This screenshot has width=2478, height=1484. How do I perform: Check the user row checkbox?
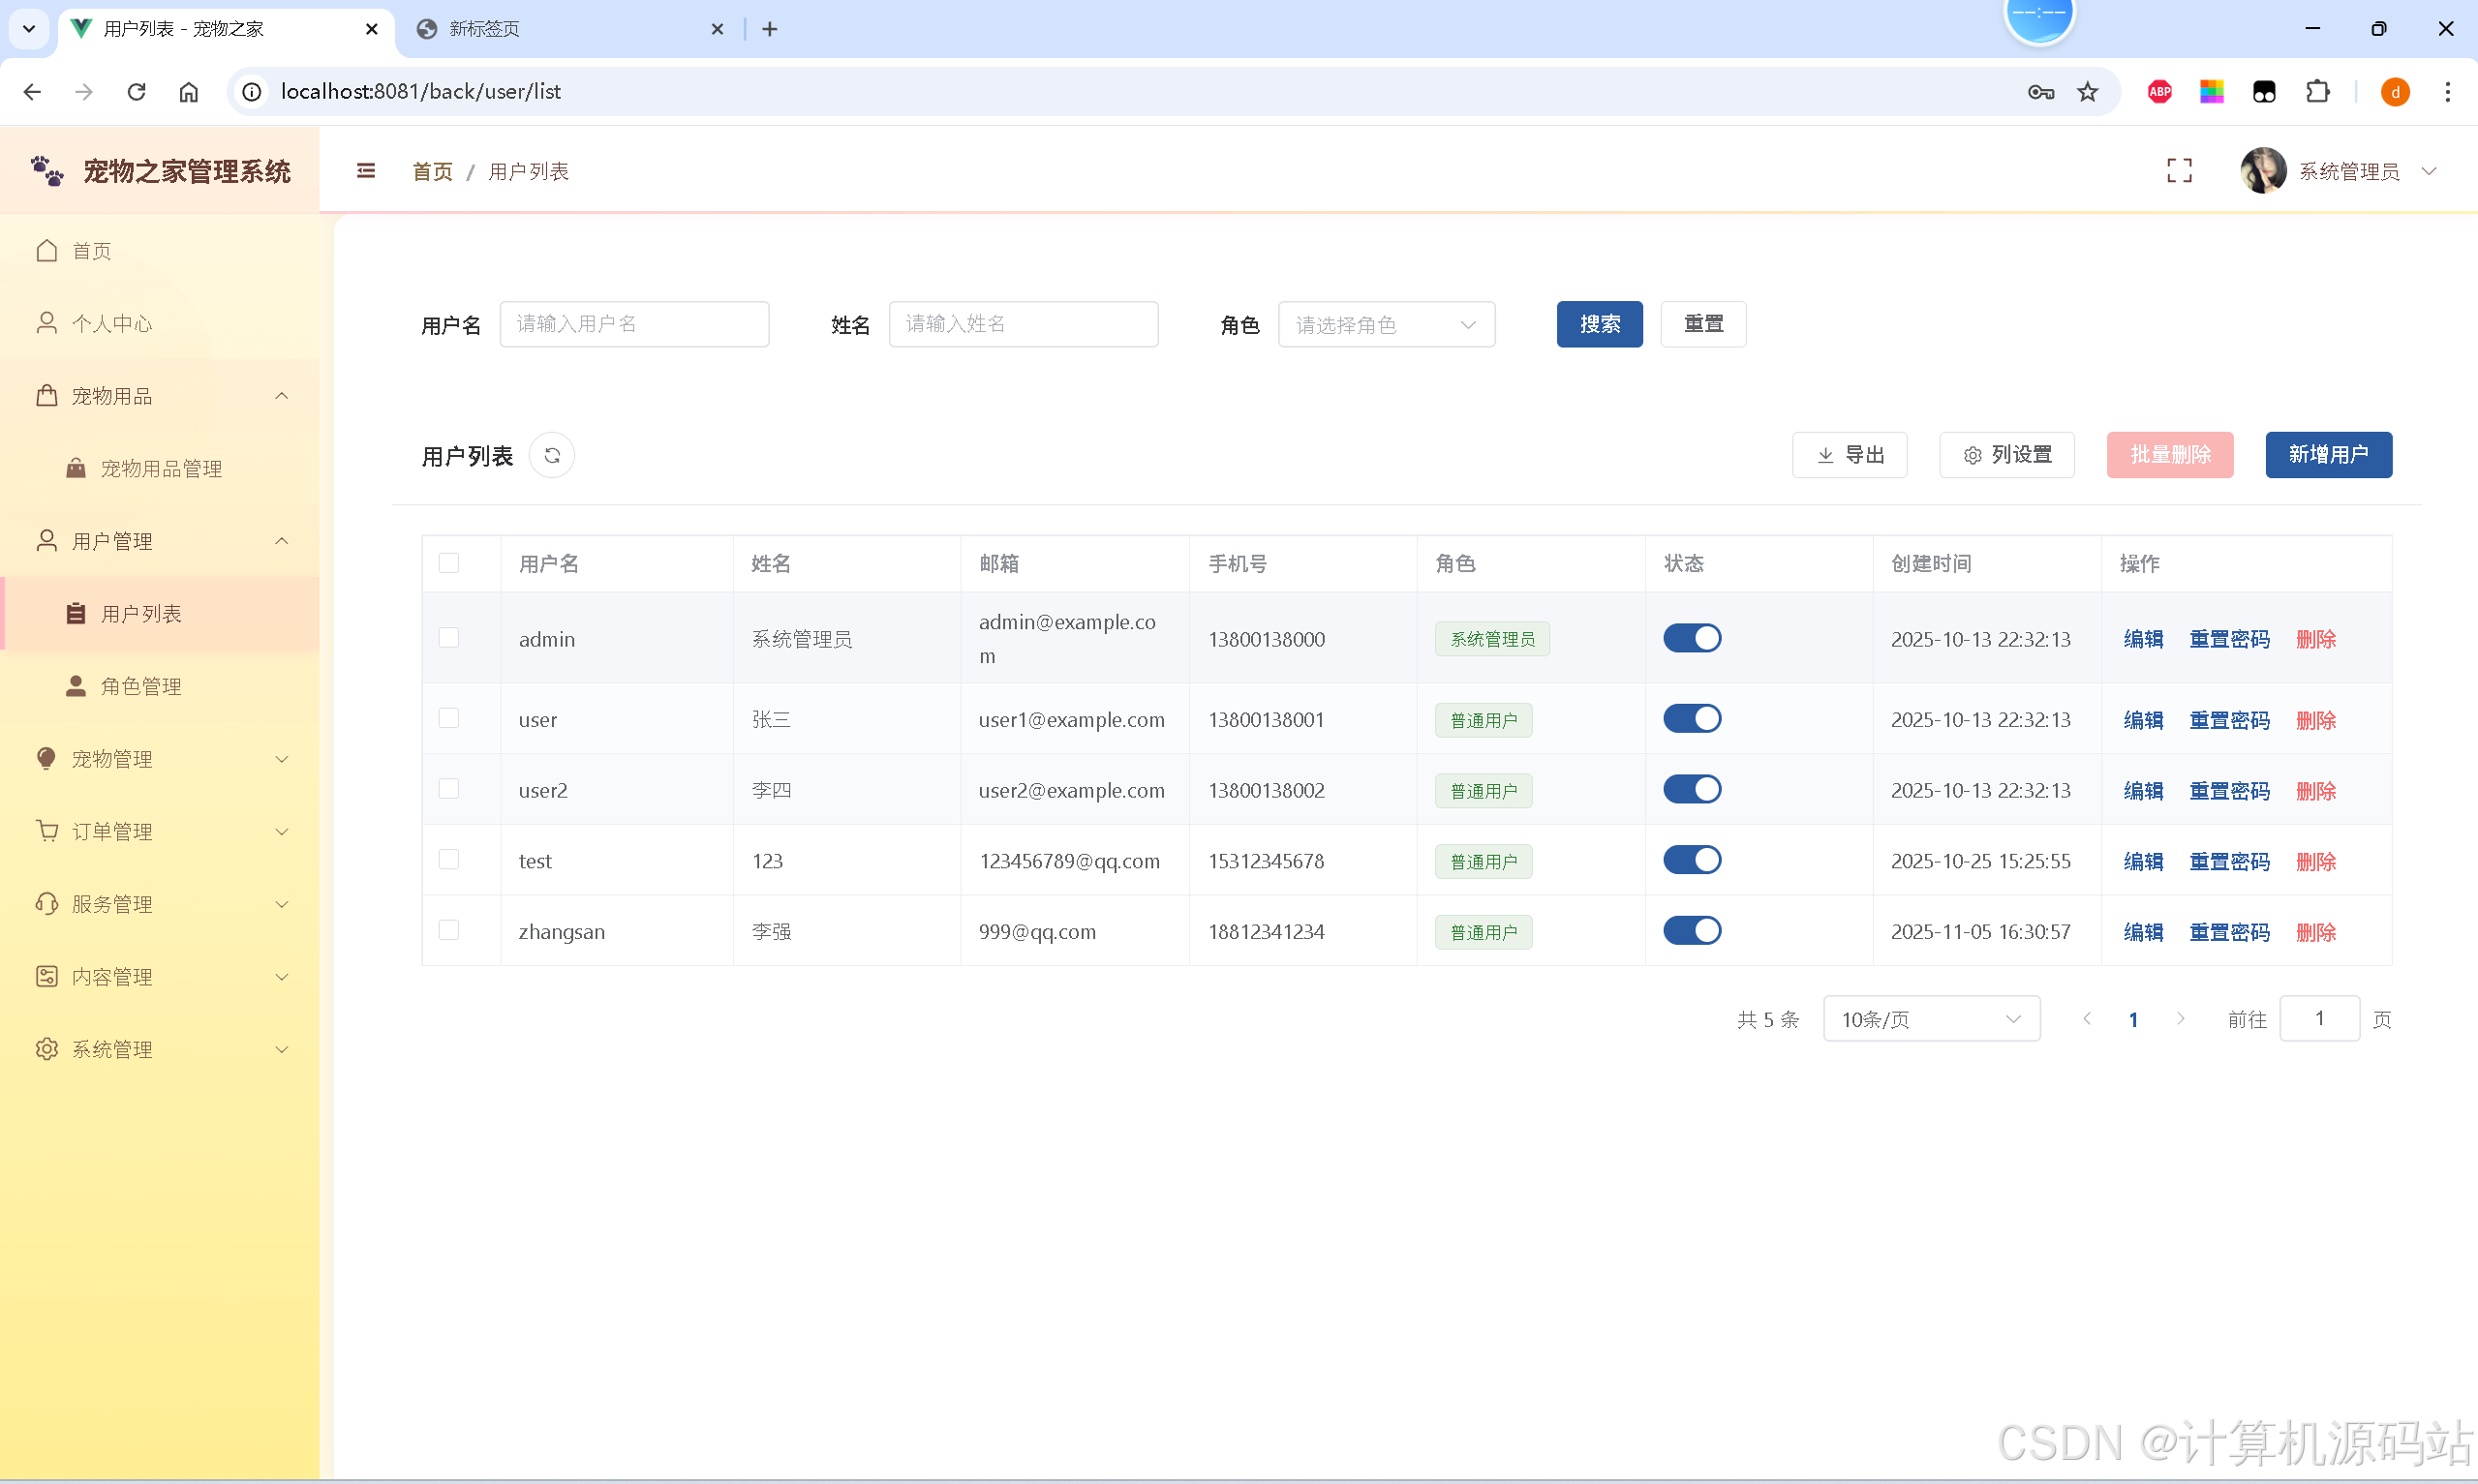click(449, 718)
